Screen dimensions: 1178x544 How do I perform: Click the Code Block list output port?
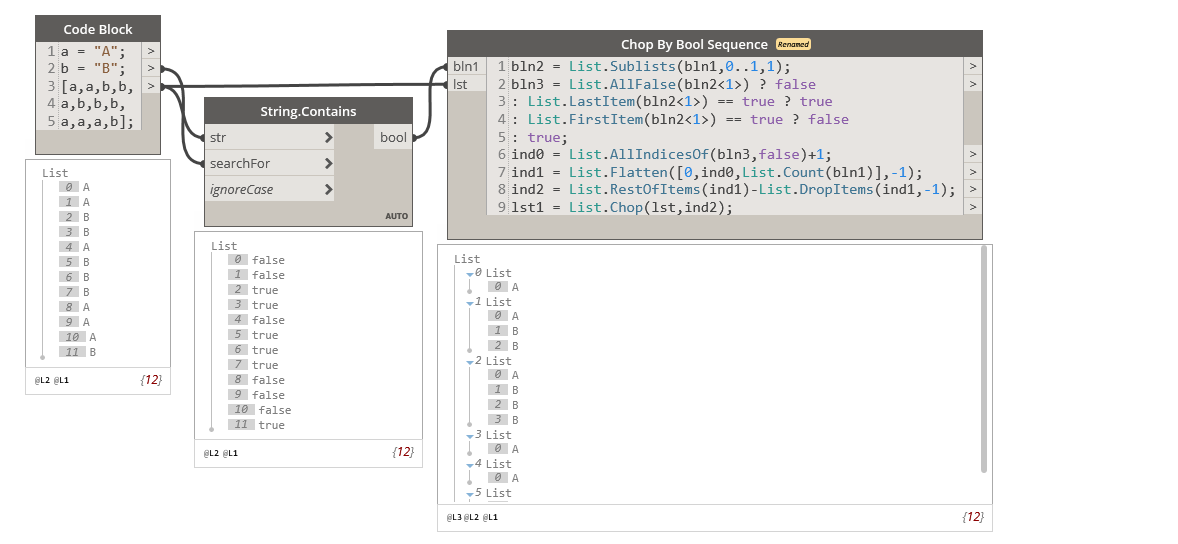point(151,86)
